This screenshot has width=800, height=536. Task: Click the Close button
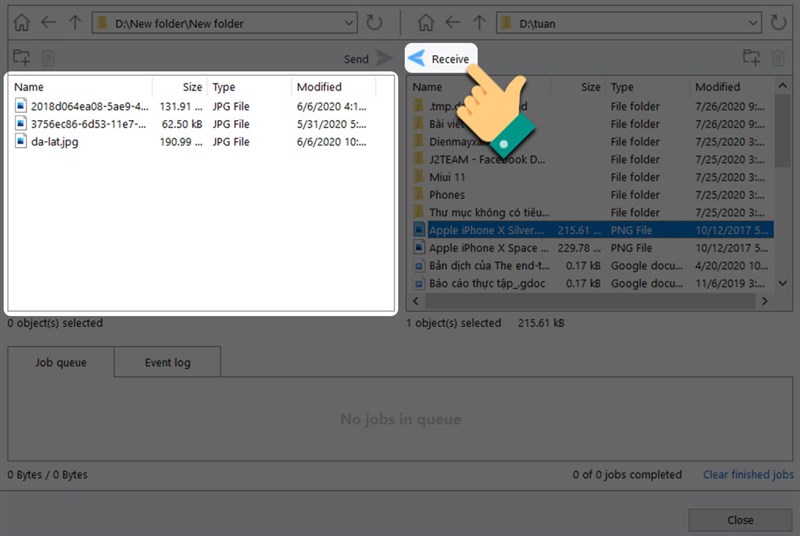740,520
